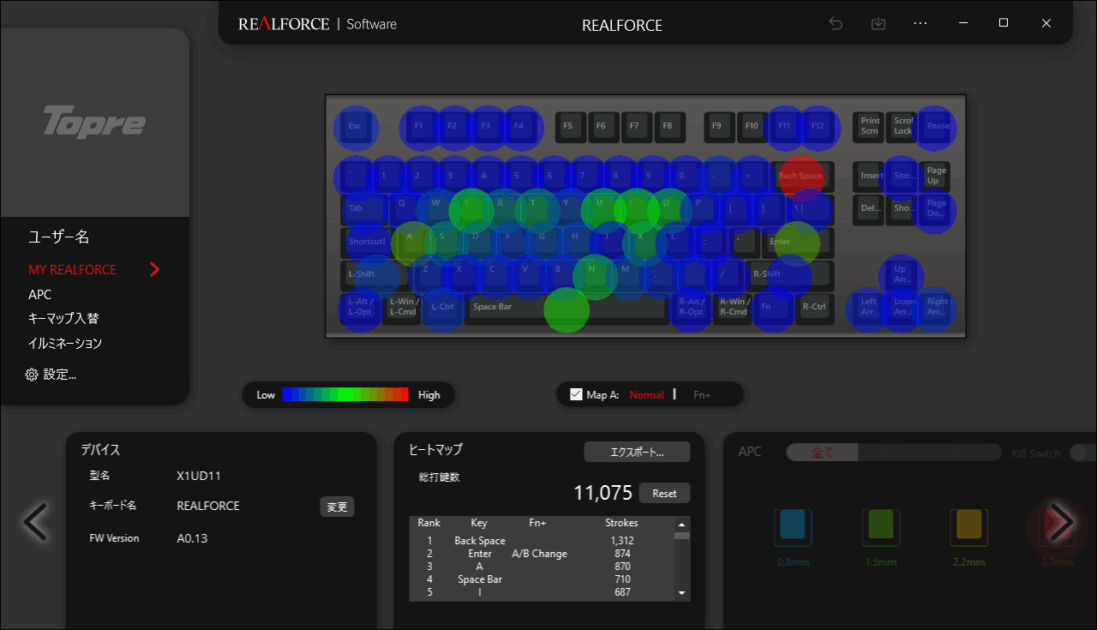Select the Space Bar ranking row
This screenshot has height=630, width=1097.
pyautogui.click(x=542, y=580)
